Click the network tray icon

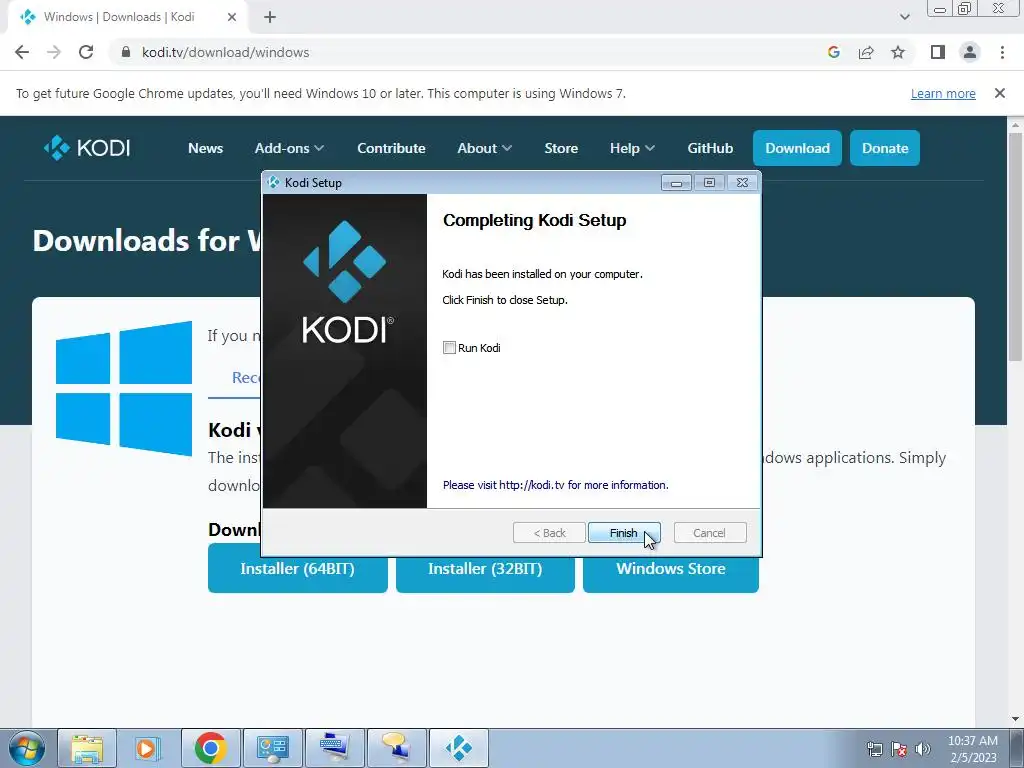[874, 749]
